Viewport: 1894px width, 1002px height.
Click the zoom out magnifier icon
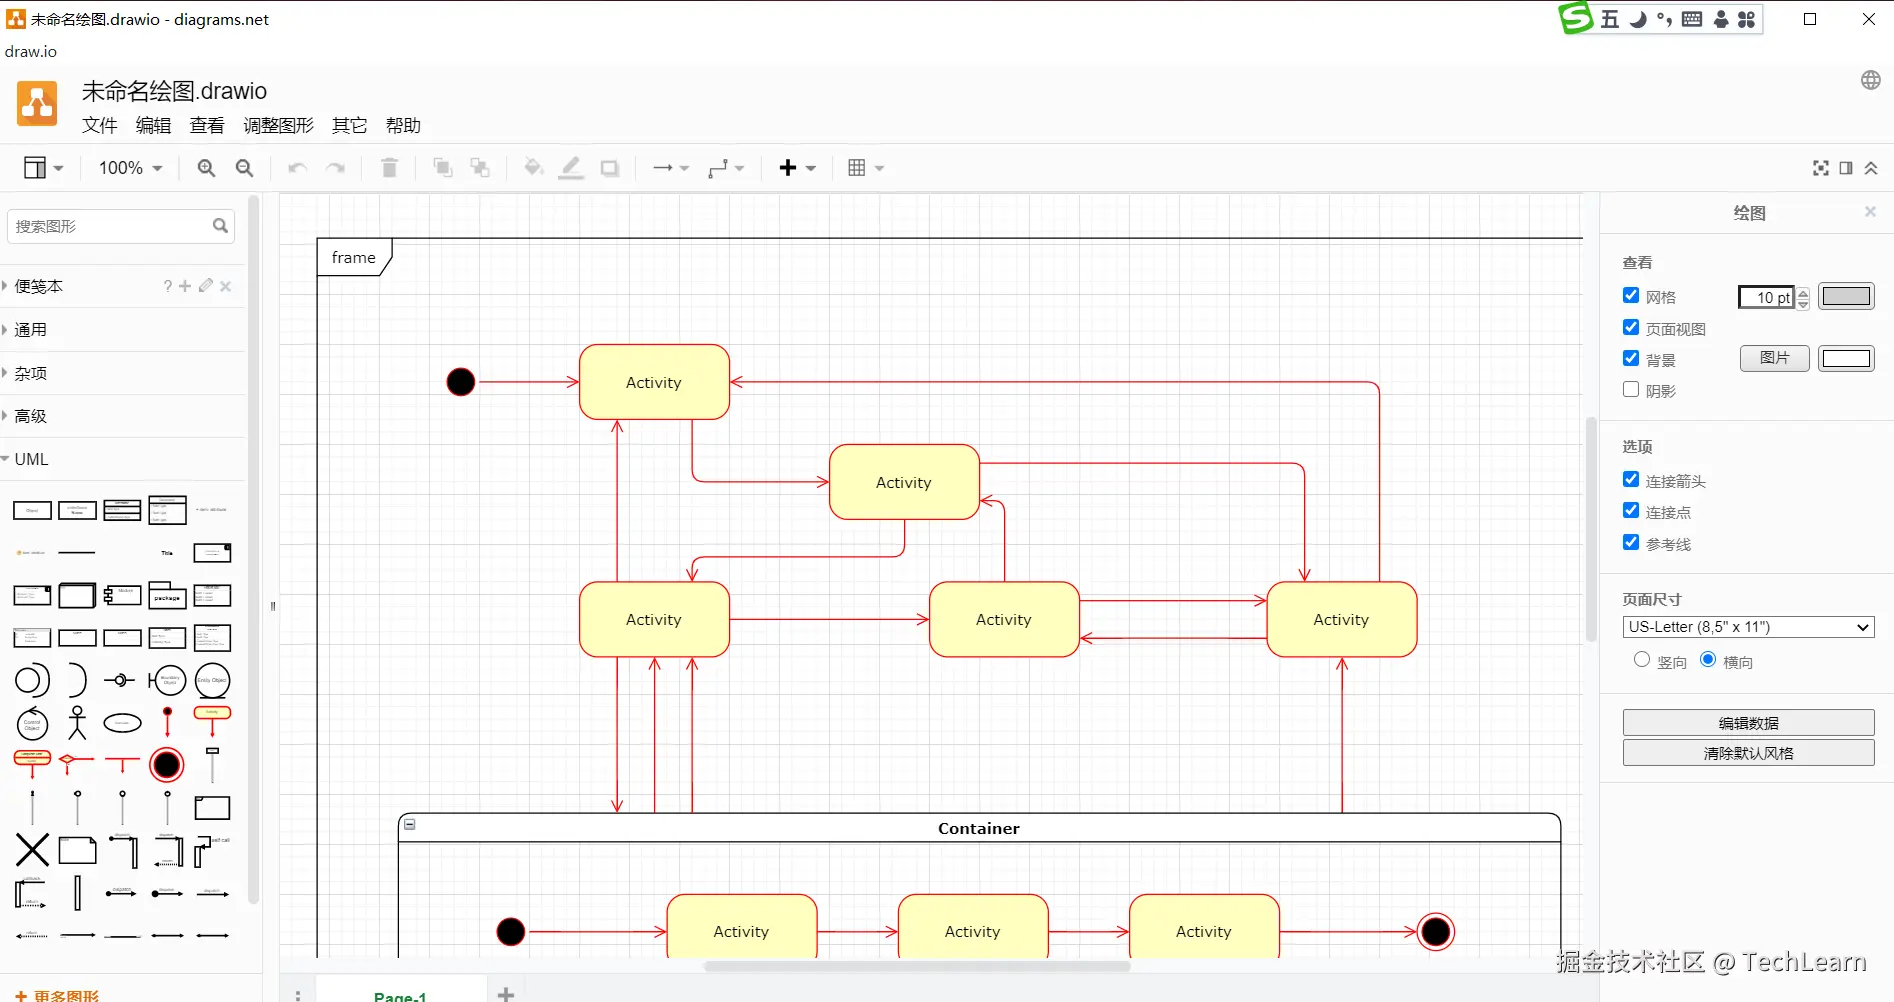(x=244, y=168)
